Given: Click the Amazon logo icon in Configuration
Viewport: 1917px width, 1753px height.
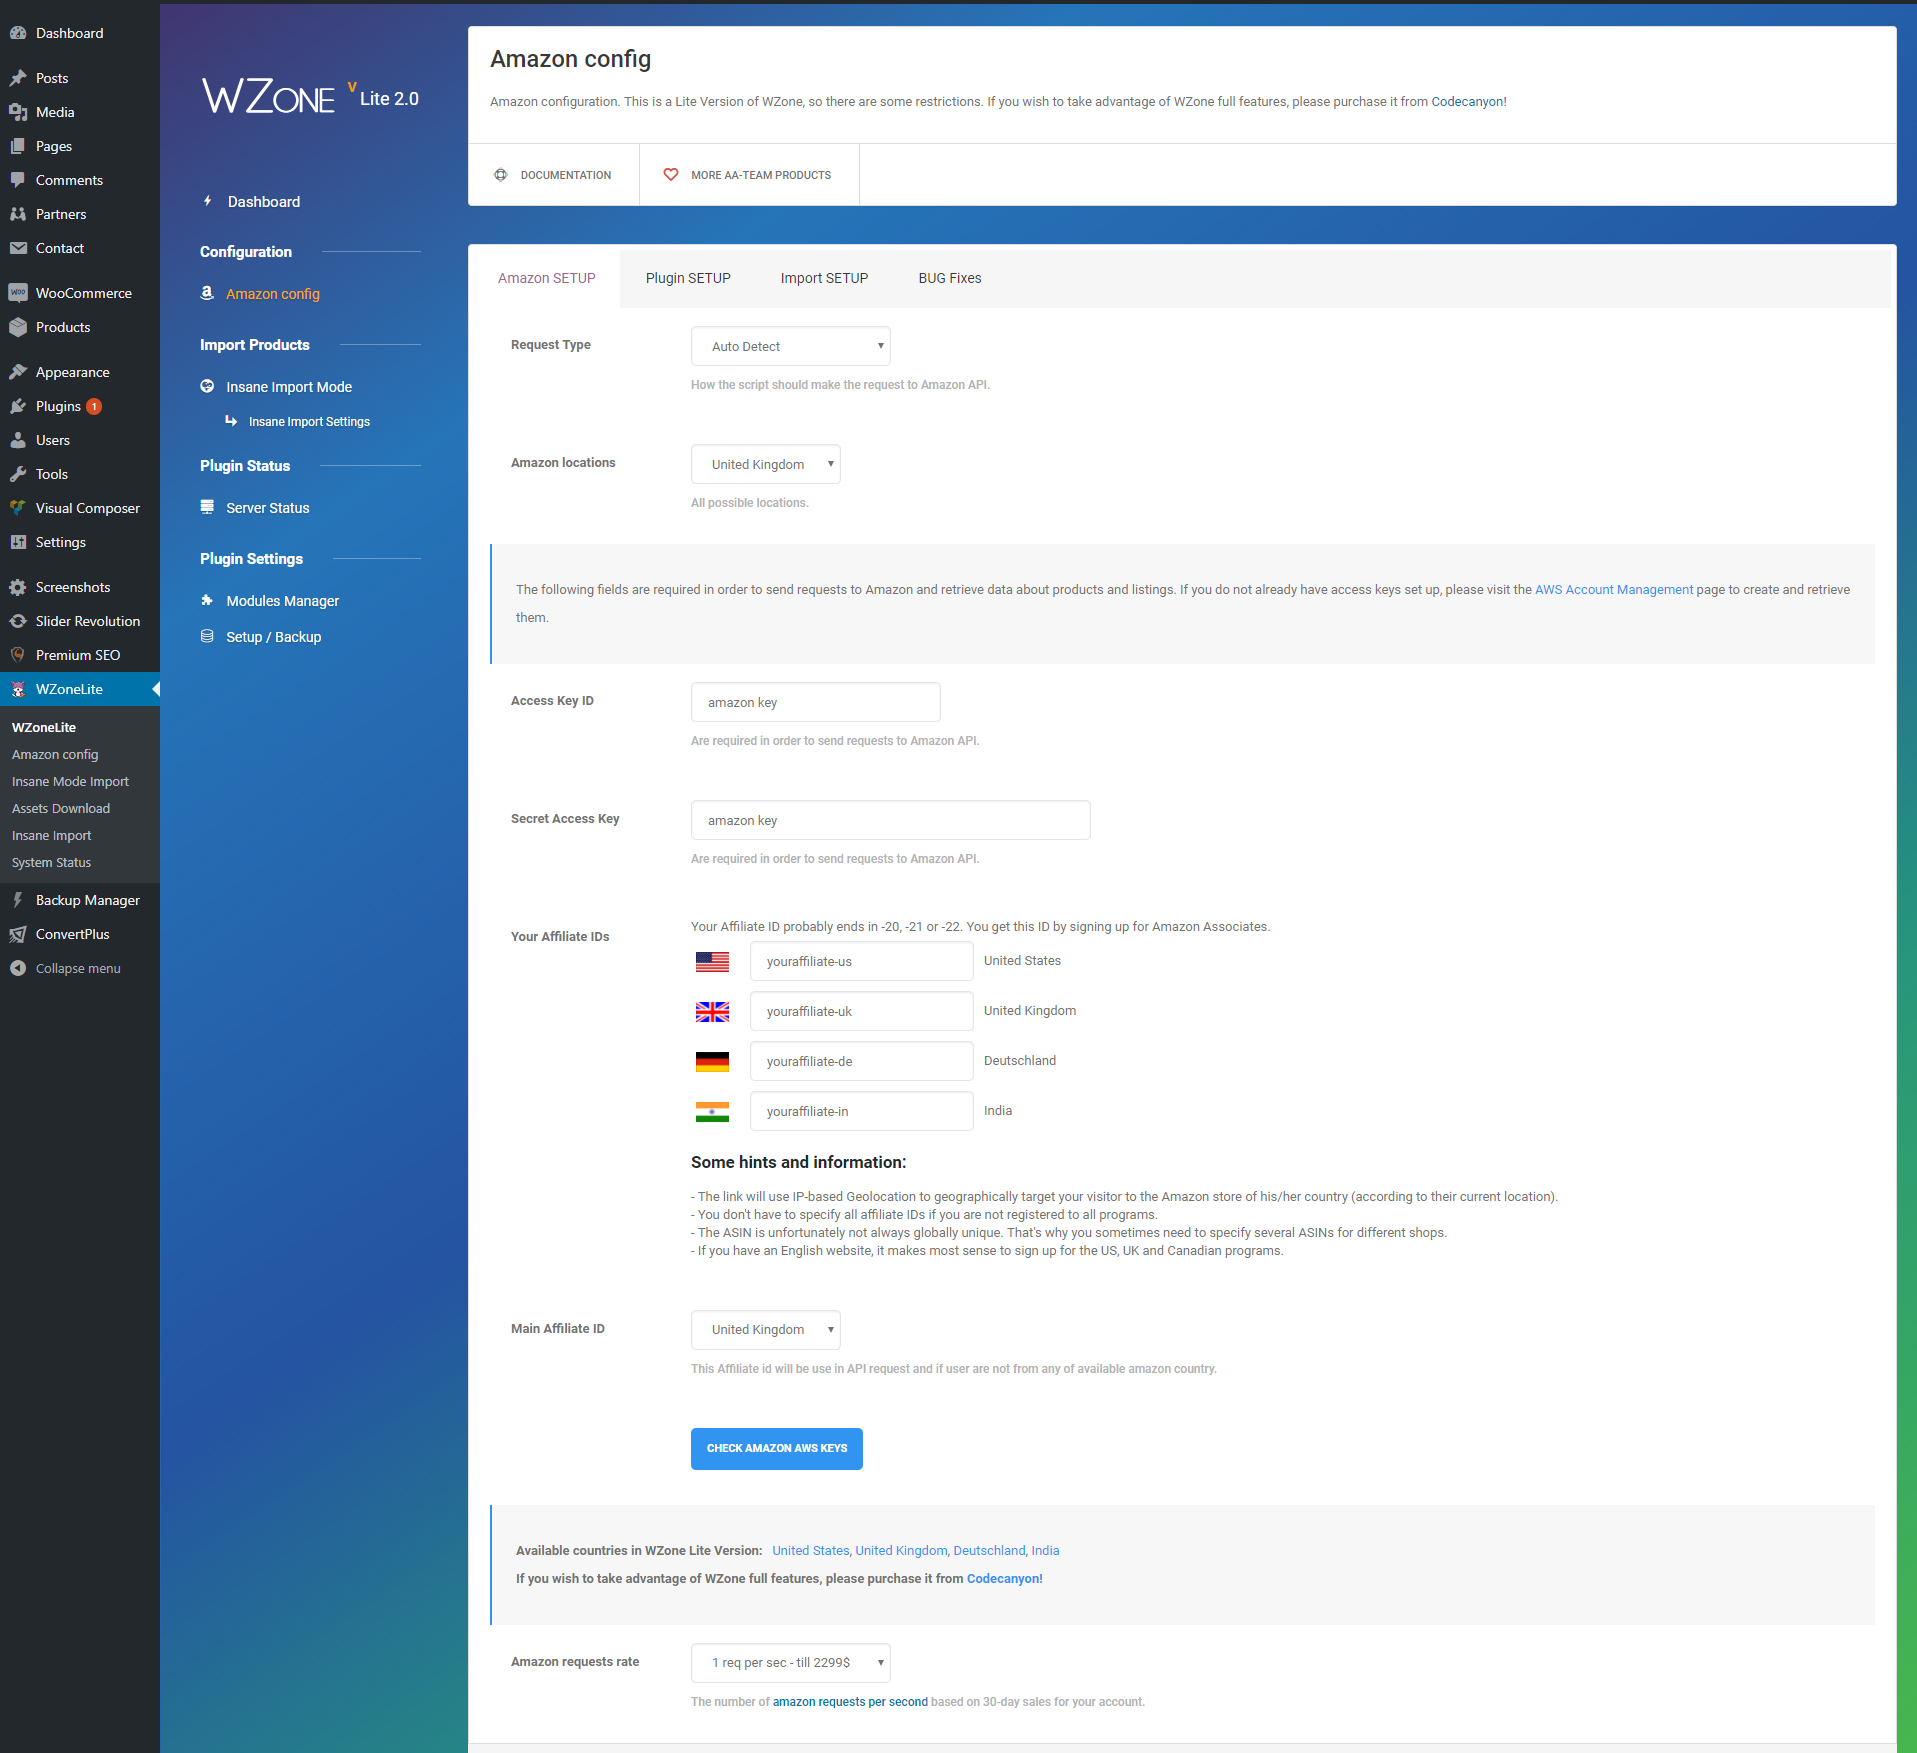Looking at the screenshot, I should click(x=207, y=293).
